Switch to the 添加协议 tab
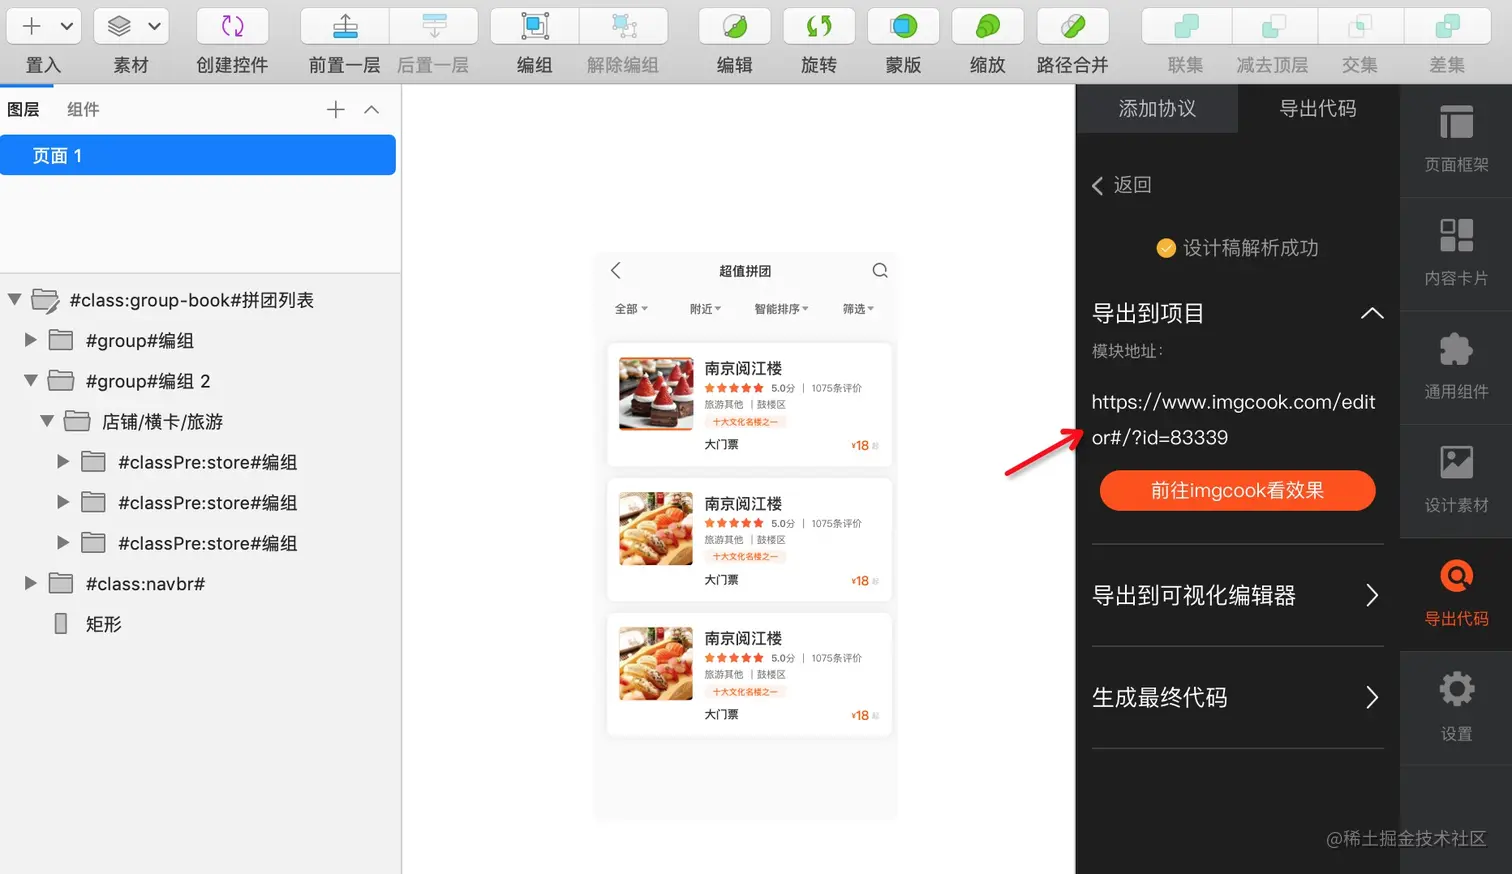Image resolution: width=1512 pixels, height=874 pixels. coord(1157,108)
